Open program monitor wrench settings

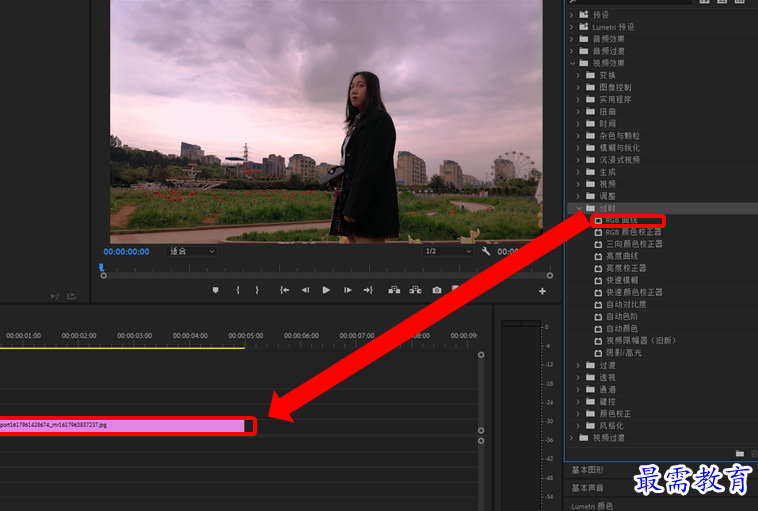click(486, 251)
